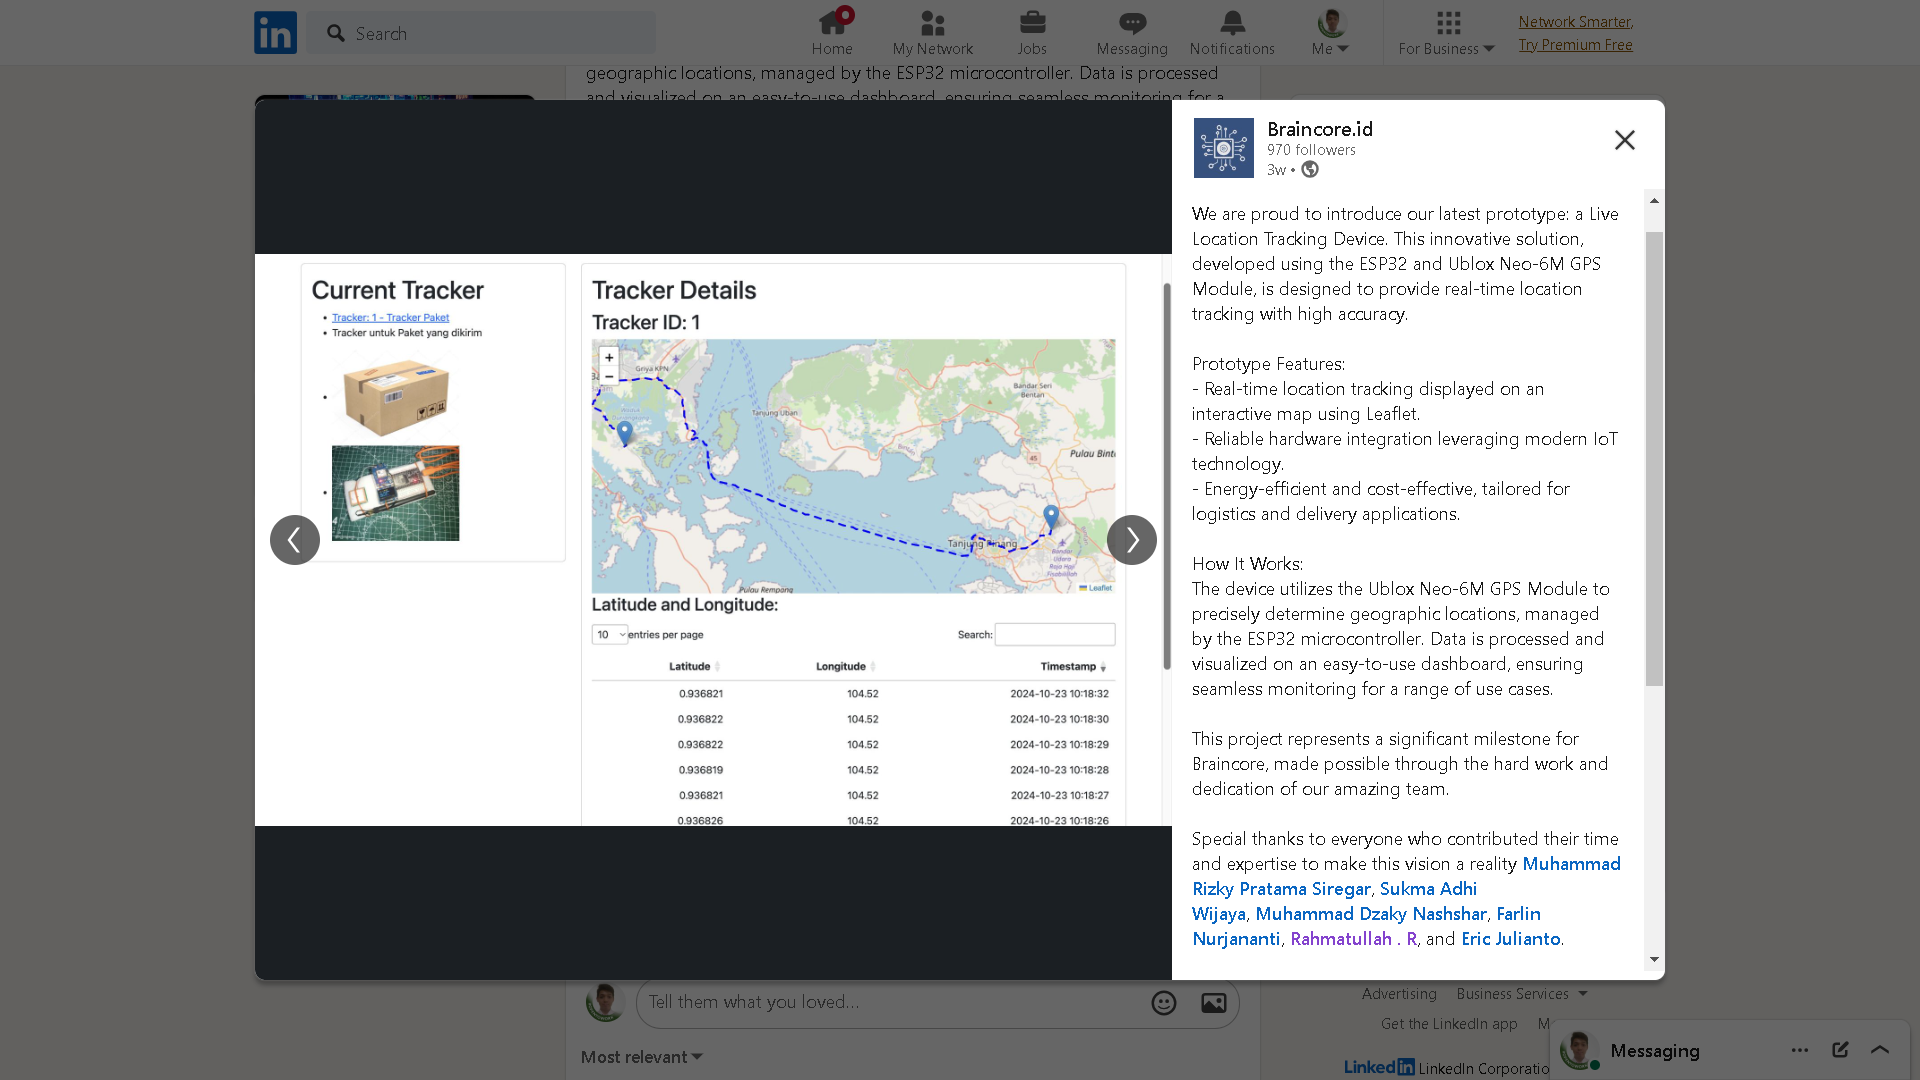Image resolution: width=1920 pixels, height=1080 pixels.
Task: Add a photo to the comment
Action: [x=1213, y=1003]
